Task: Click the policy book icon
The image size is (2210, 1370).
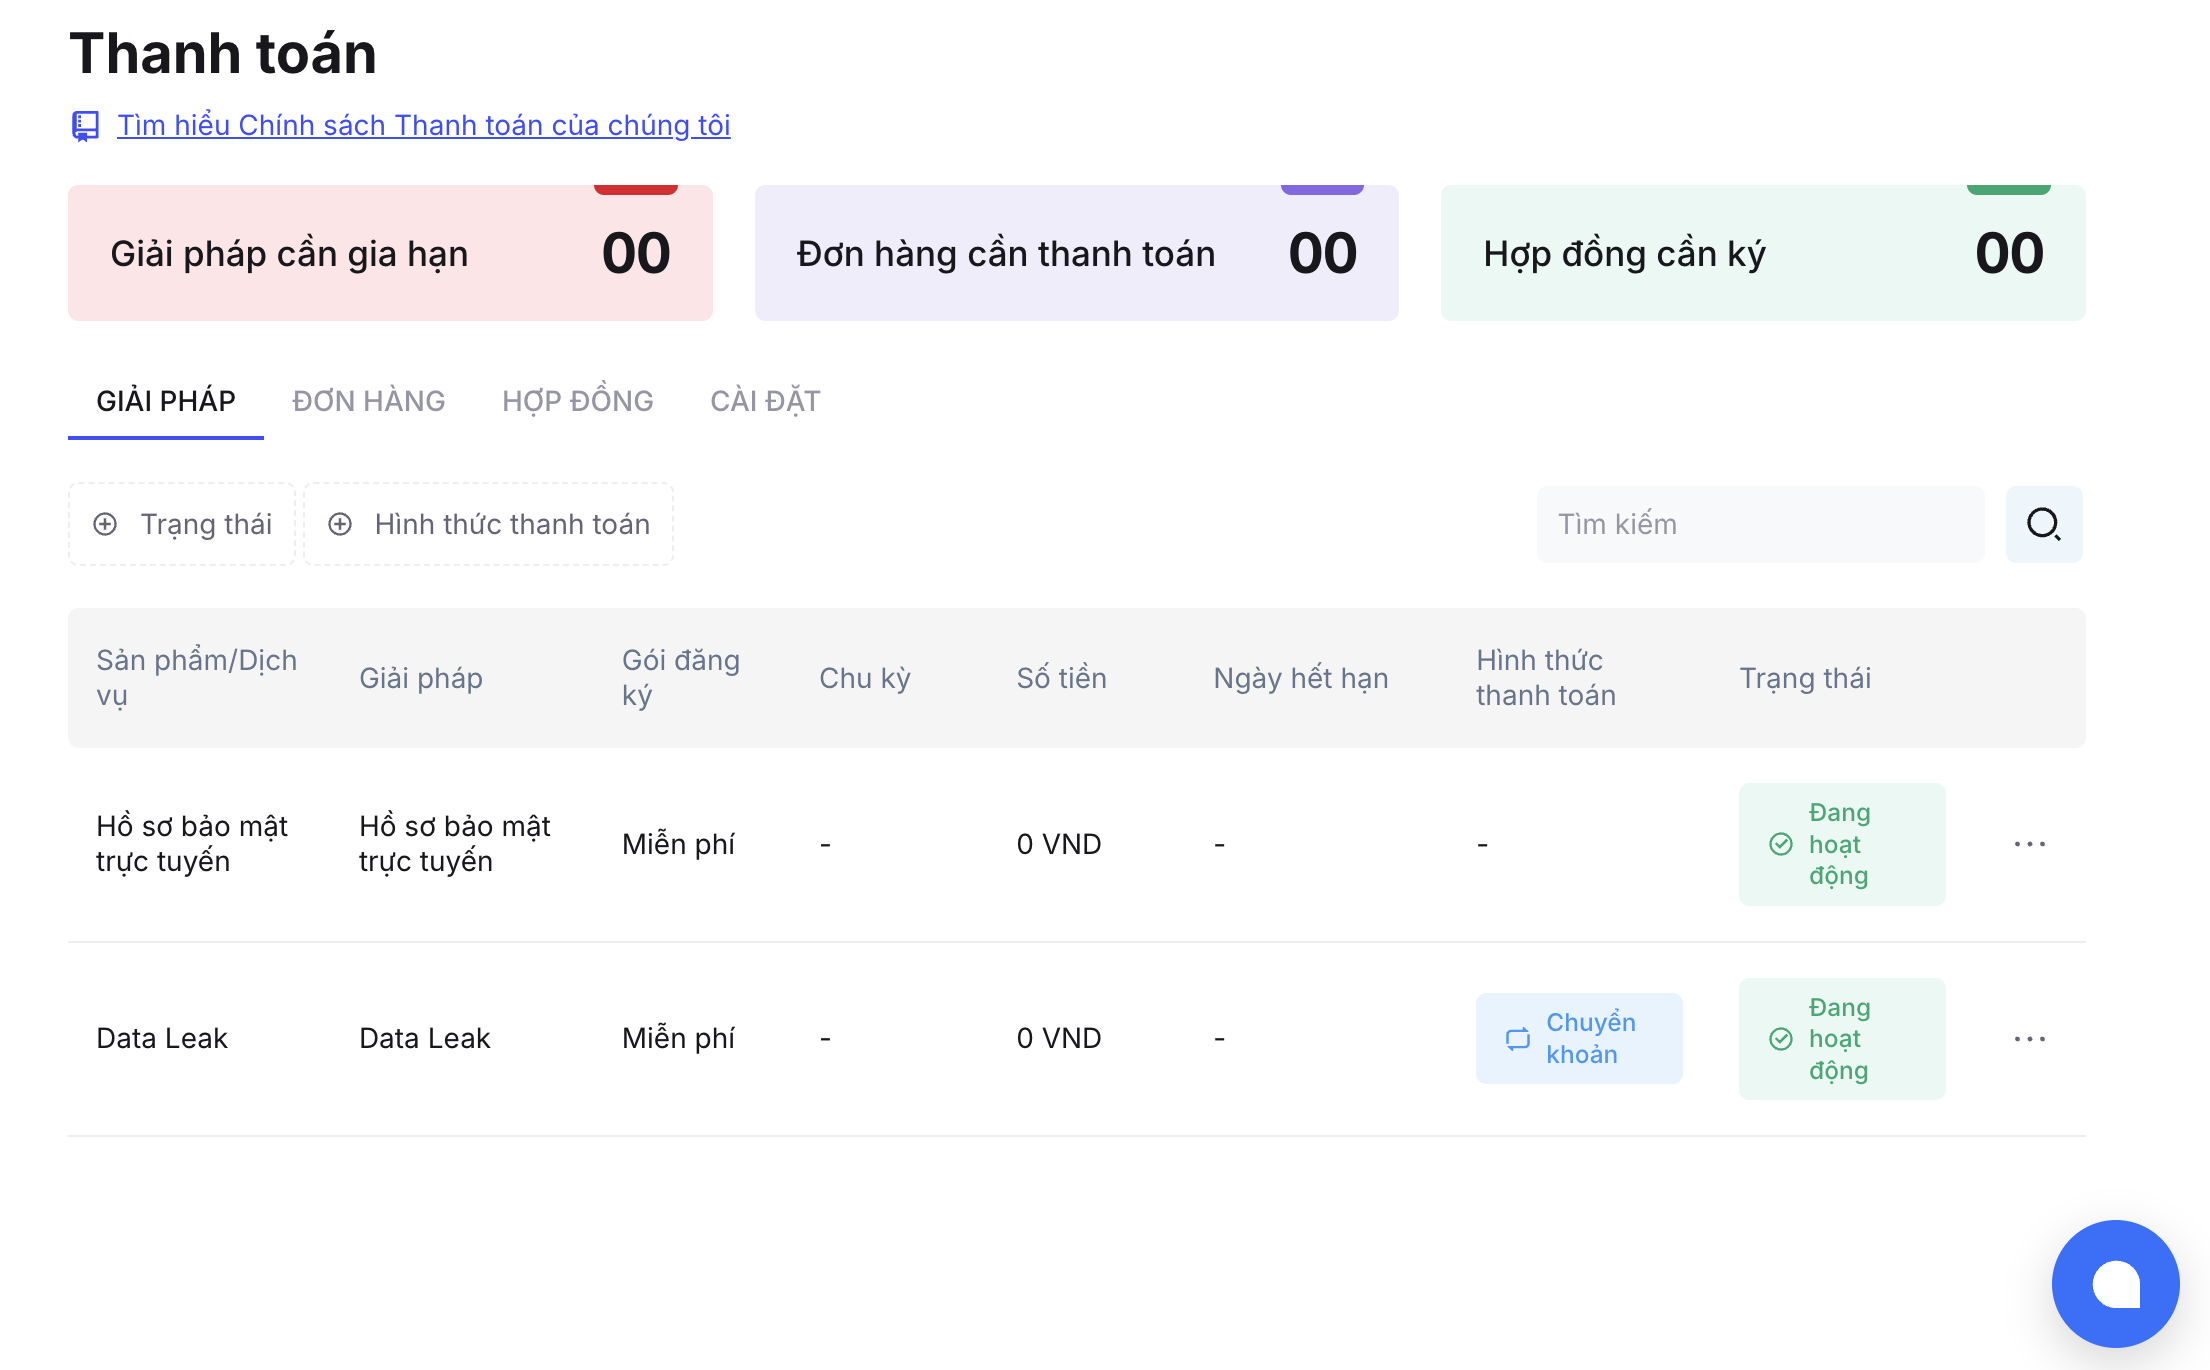Action: (x=85, y=126)
